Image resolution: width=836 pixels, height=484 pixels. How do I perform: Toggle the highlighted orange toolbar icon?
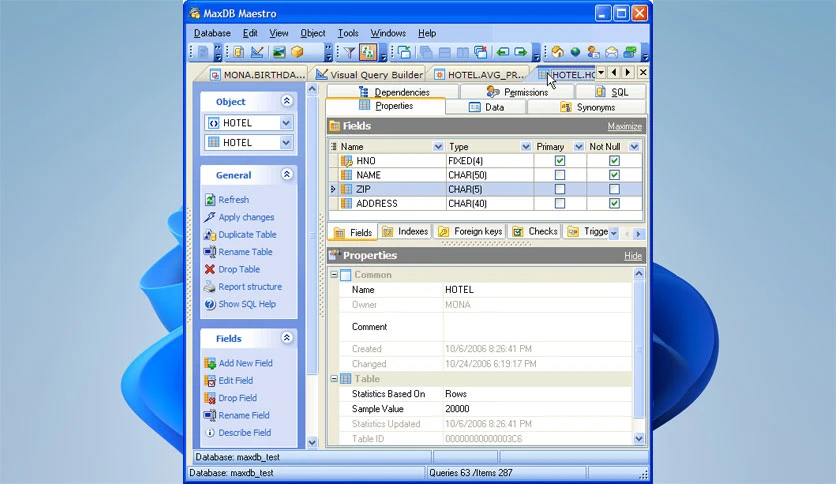[367, 52]
